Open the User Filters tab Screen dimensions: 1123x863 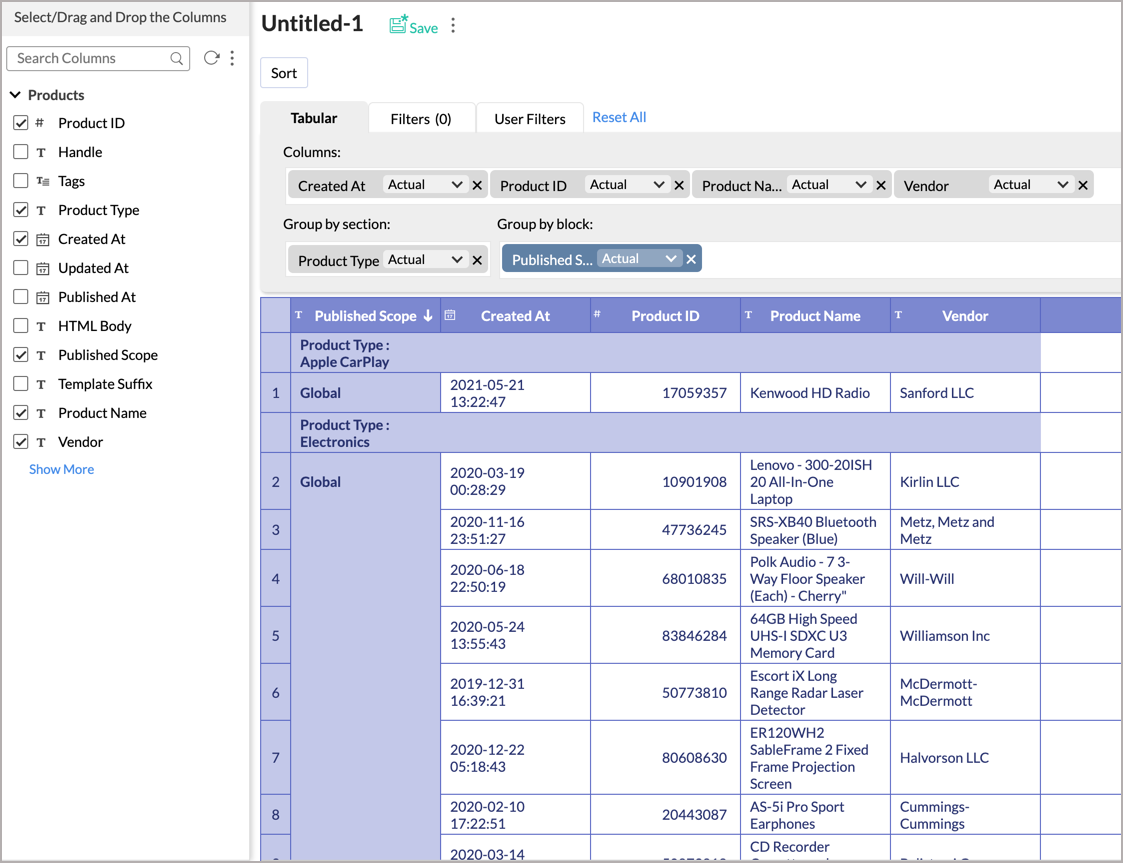(x=529, y=119)
